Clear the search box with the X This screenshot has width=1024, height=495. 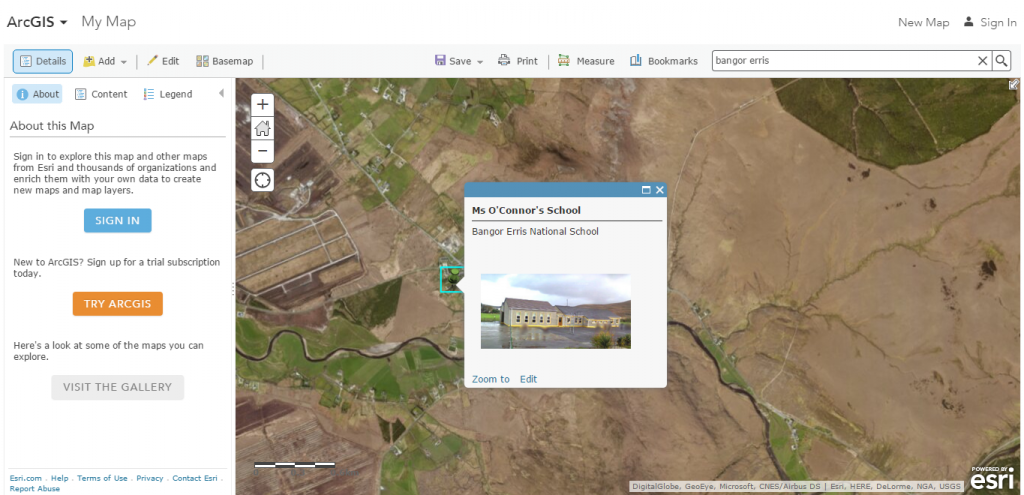(982, 61)
